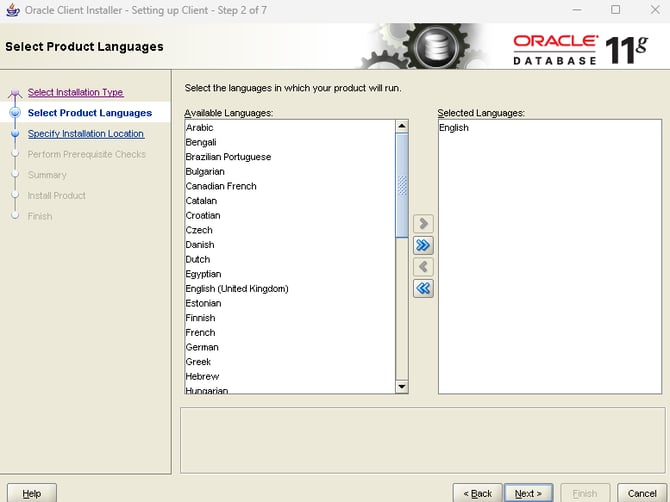This screenshot has width=670, height=502.
Task: Open the Select Installation Type step link
Action: (x=75, y=93)
